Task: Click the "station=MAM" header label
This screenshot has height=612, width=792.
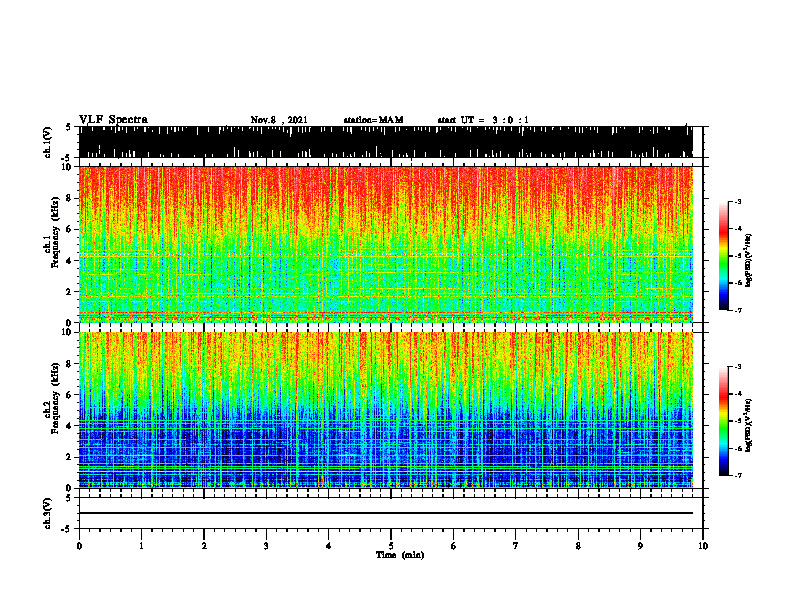Action: tap(373, 120)
